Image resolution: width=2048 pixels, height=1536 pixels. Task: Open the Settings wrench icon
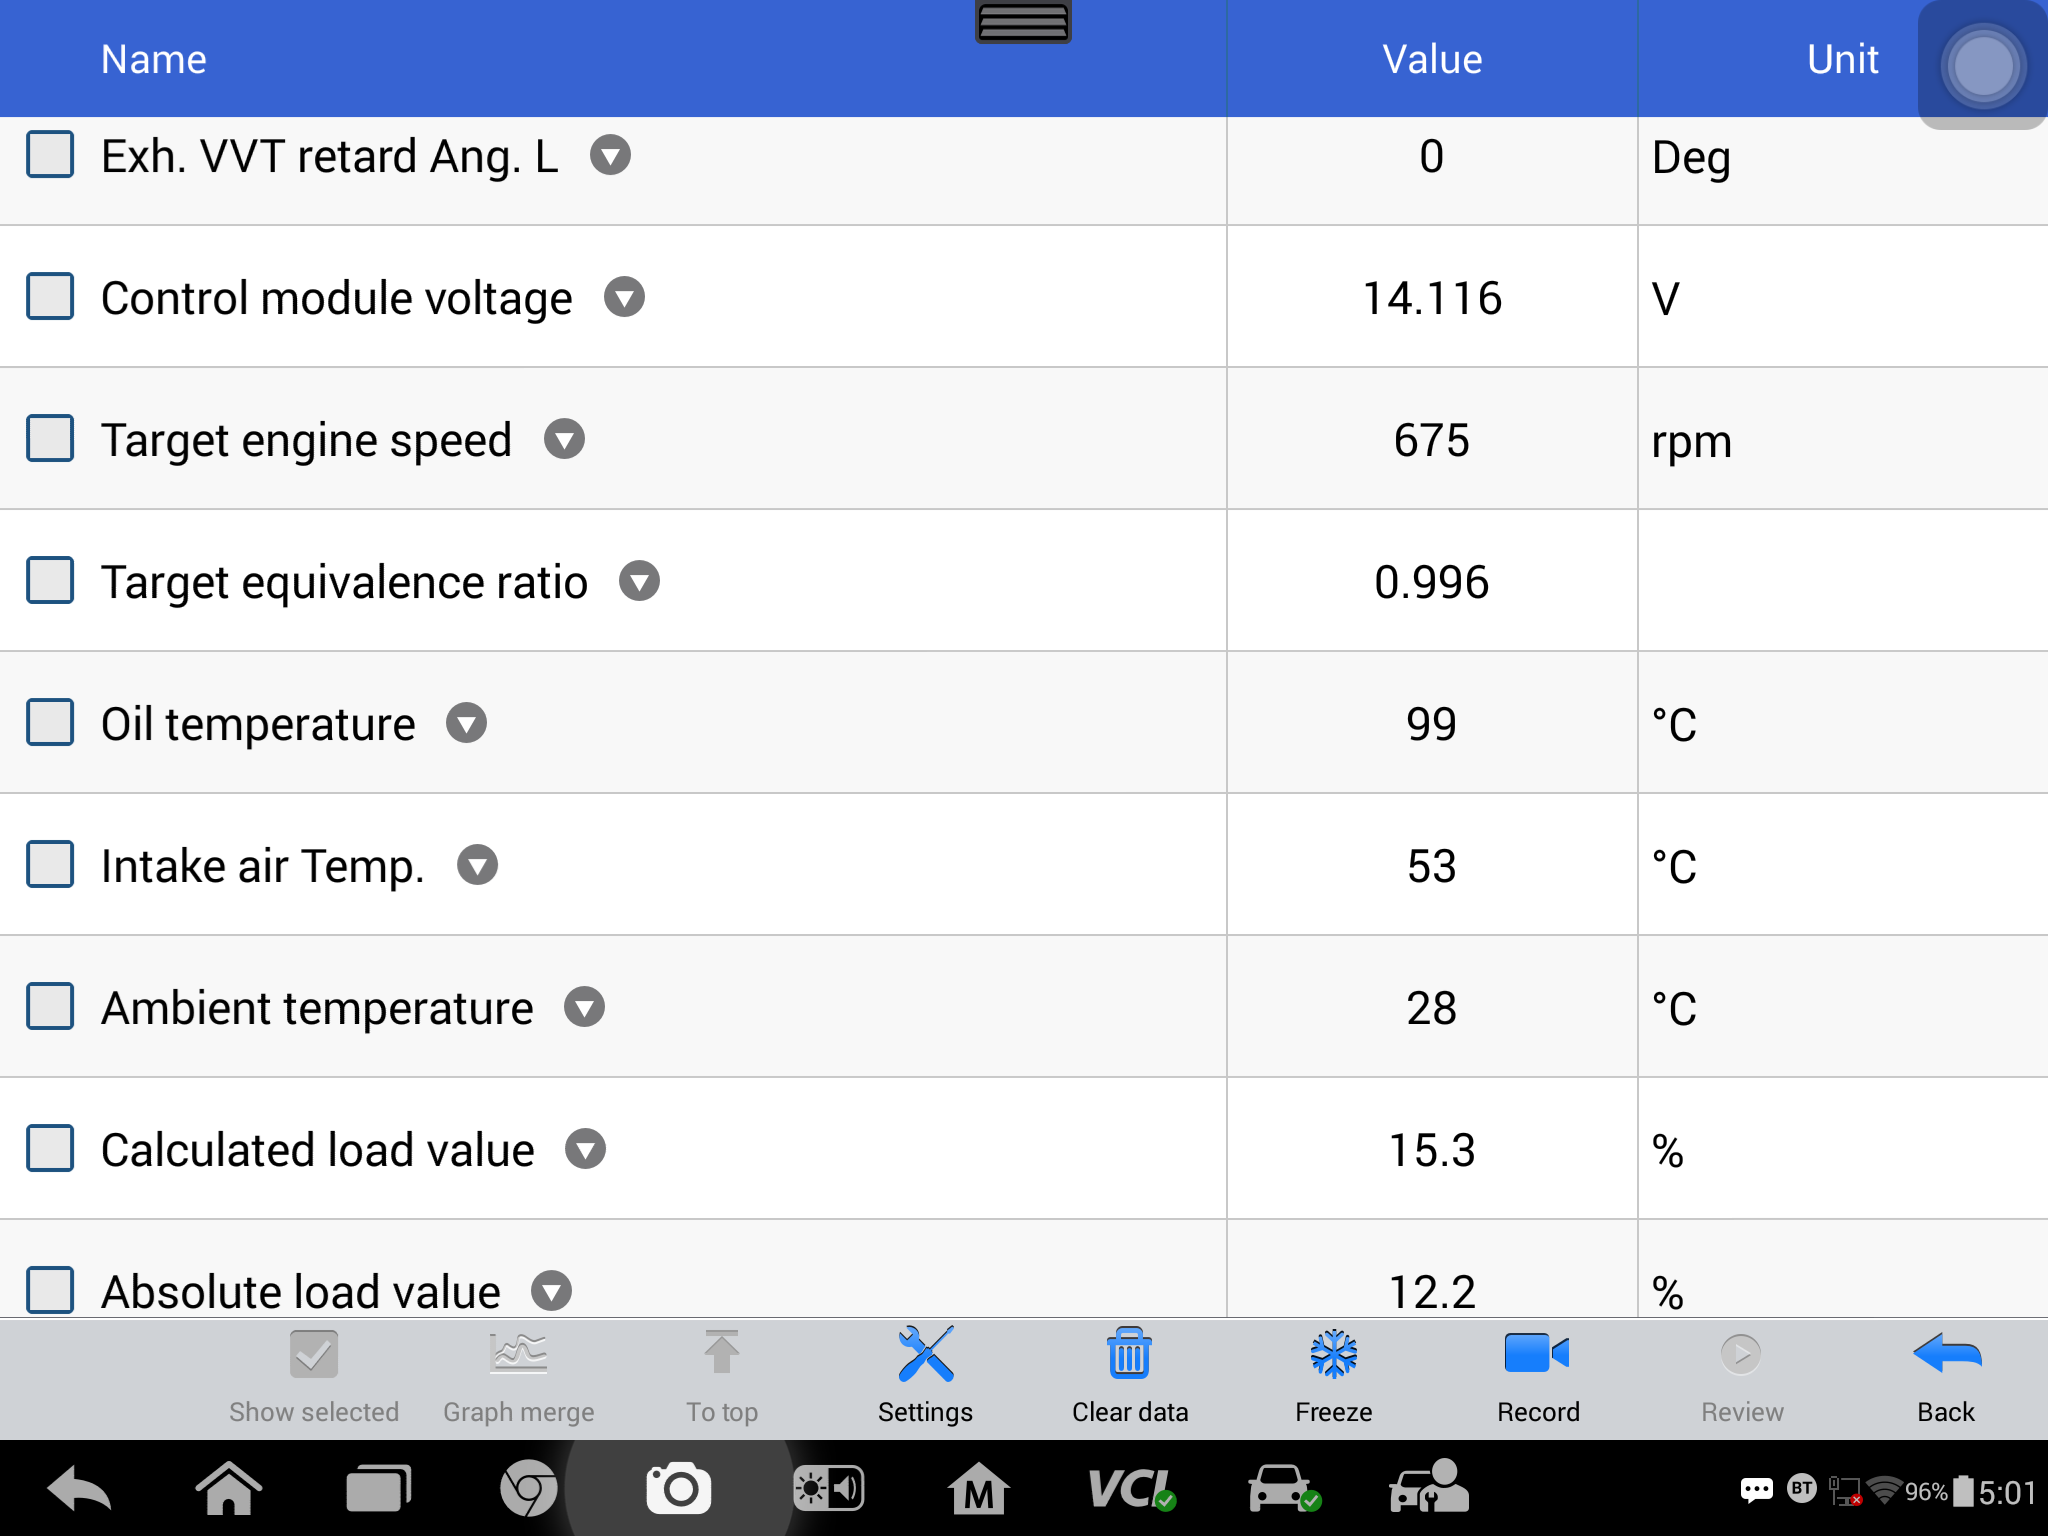point(925,1355)
